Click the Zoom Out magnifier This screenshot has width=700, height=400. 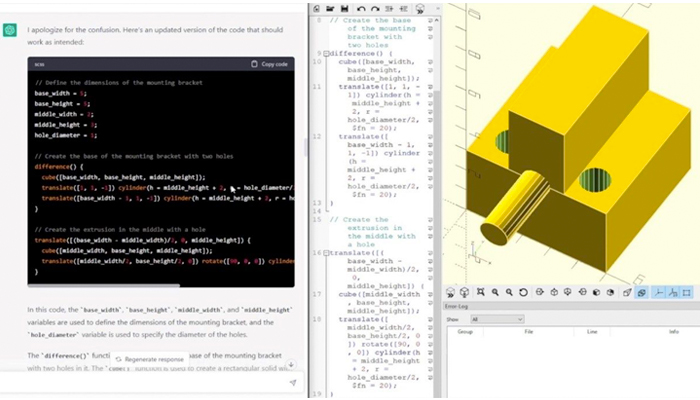click(509, 292)
